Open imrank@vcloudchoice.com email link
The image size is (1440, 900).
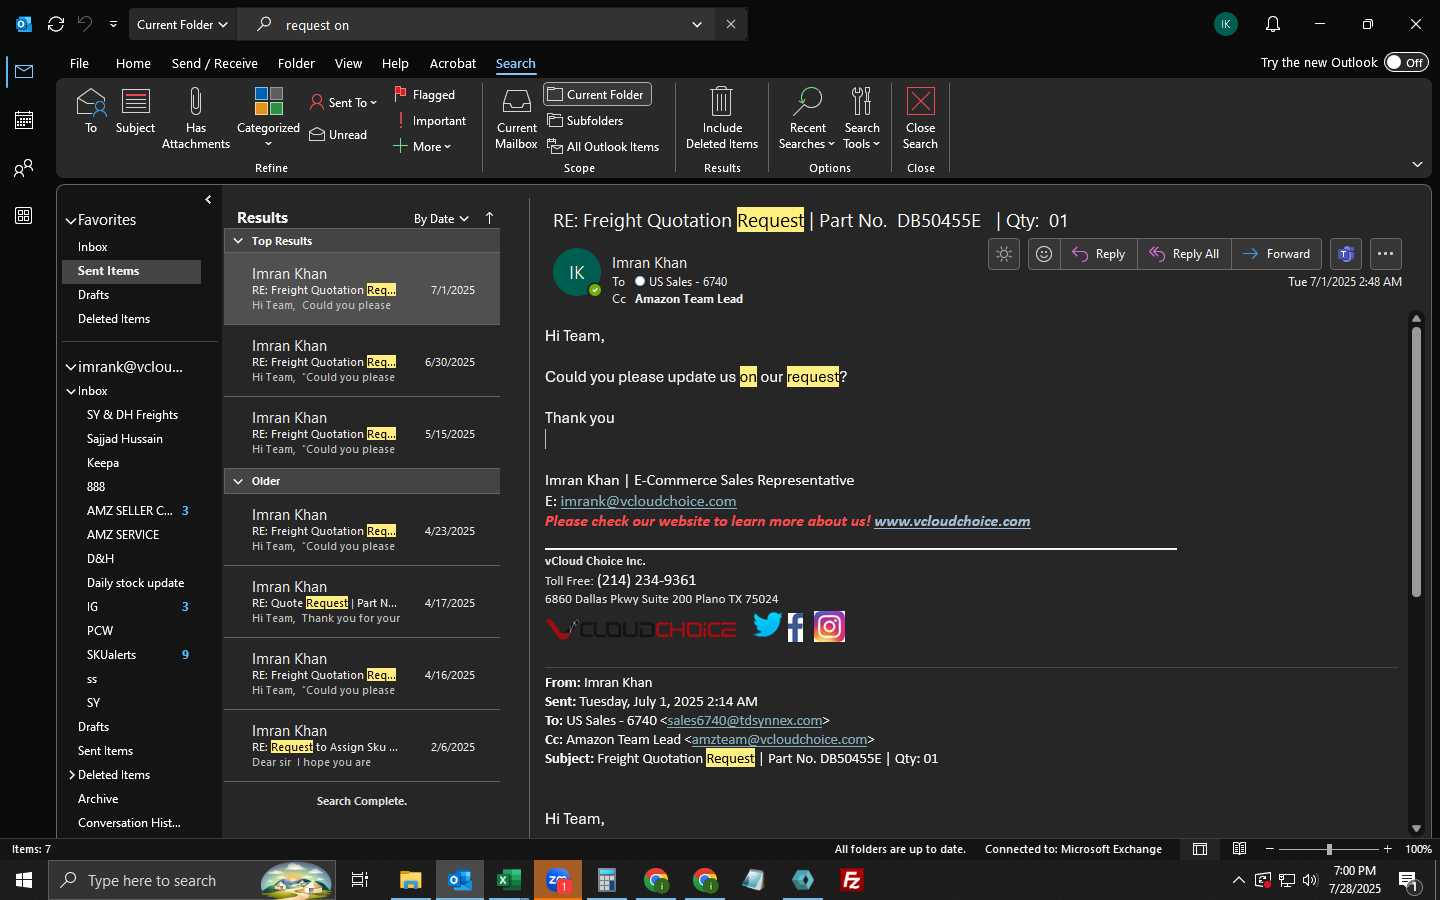click(648, 501)
